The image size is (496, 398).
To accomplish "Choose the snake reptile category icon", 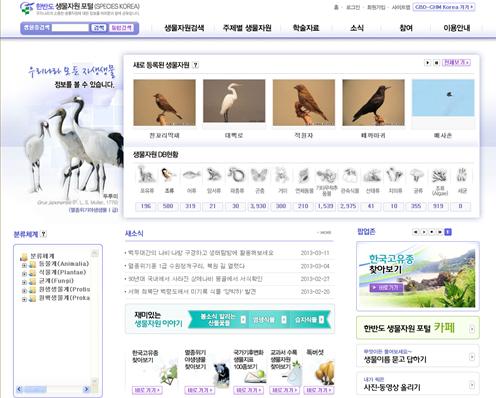I will pos(236,175).
